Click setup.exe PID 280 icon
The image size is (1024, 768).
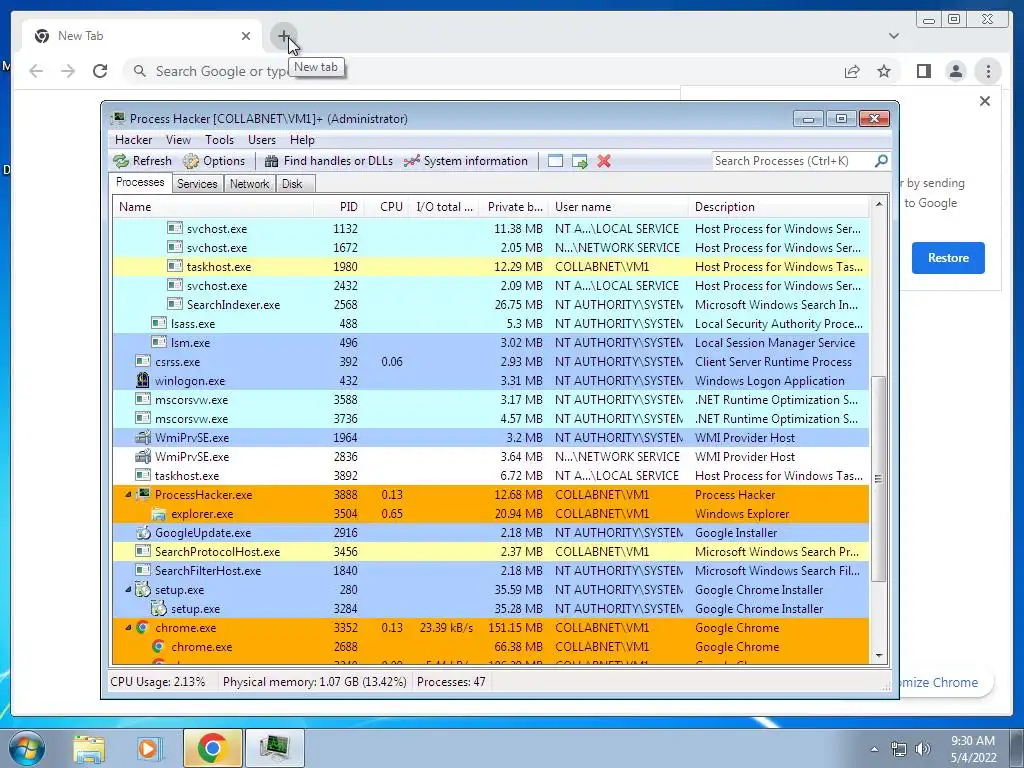(x=143, y=589)
